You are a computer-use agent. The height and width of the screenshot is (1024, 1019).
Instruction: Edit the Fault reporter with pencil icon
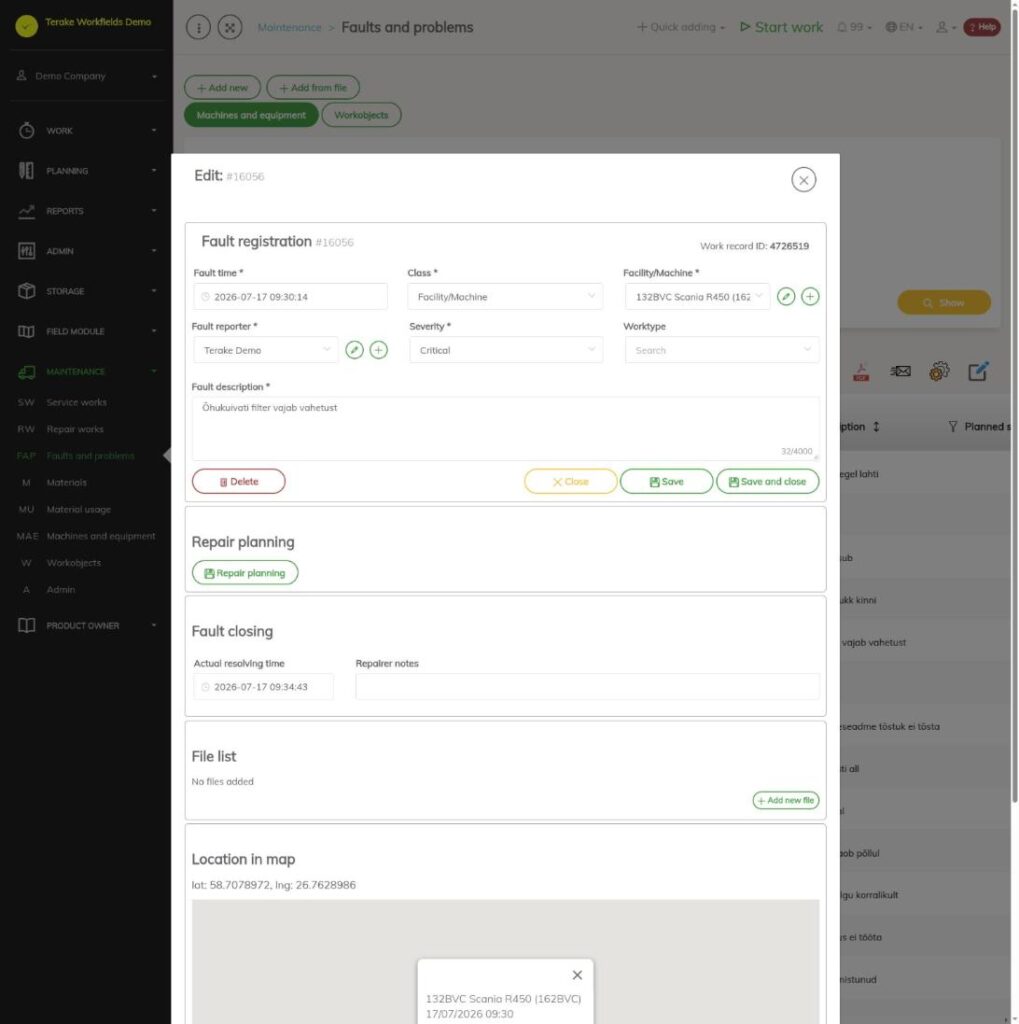click(354, 350)
